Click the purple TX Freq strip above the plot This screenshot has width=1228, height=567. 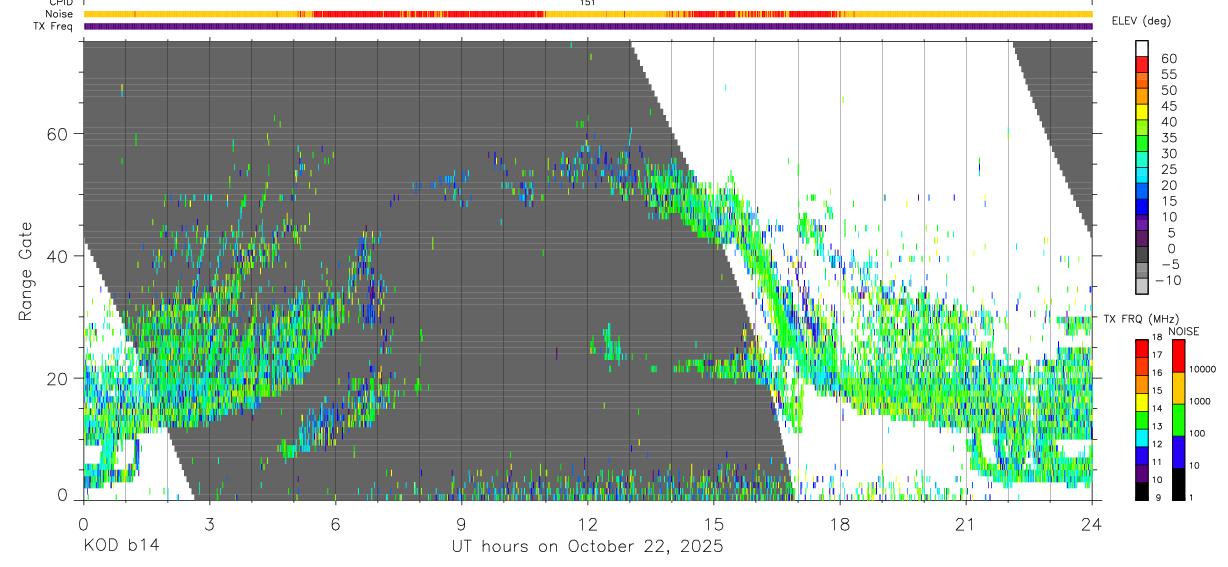point(588,26)
